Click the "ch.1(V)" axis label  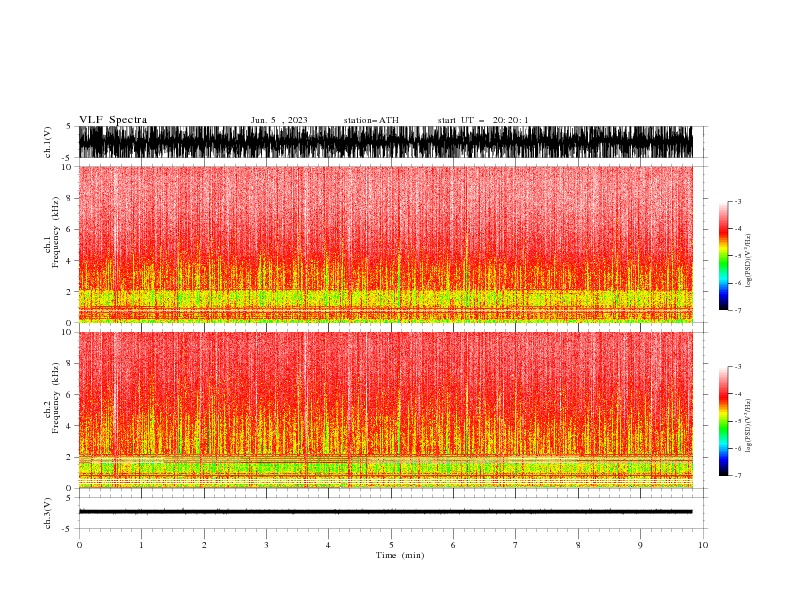[48, 142]
